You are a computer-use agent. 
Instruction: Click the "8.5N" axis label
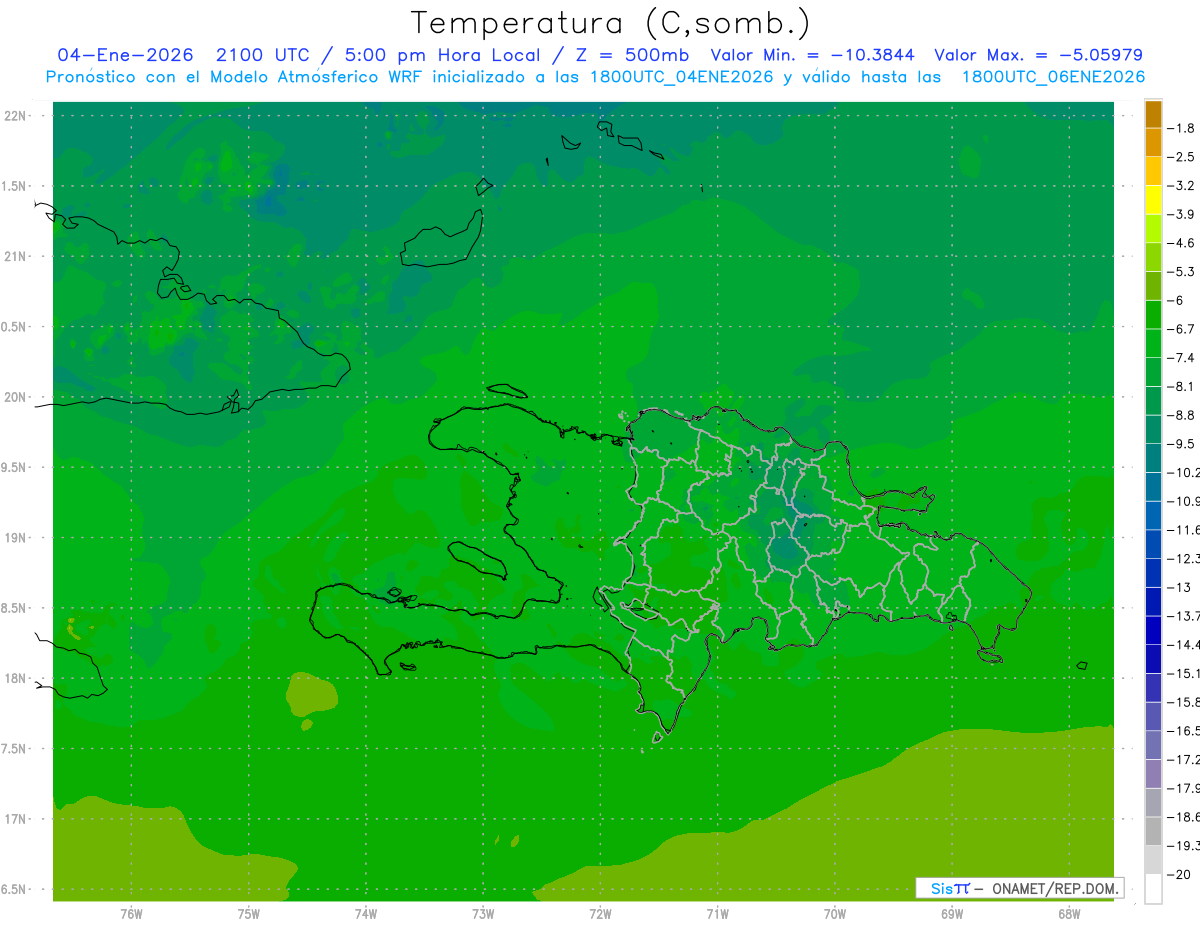click(15, 608)
